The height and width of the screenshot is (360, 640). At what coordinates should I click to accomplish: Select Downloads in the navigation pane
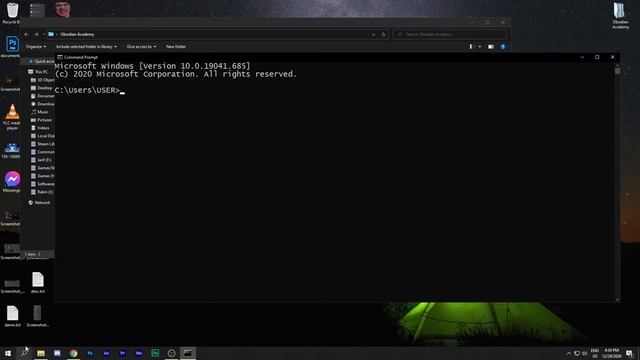[x=42, y=104]
